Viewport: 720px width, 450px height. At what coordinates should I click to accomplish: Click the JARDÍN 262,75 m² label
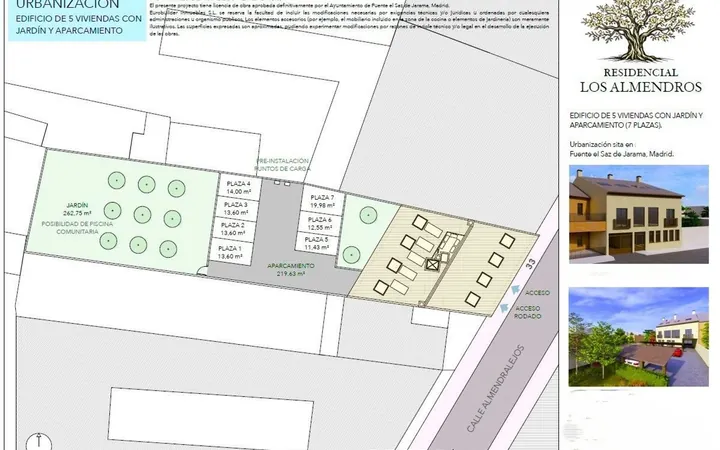(77, 209)
